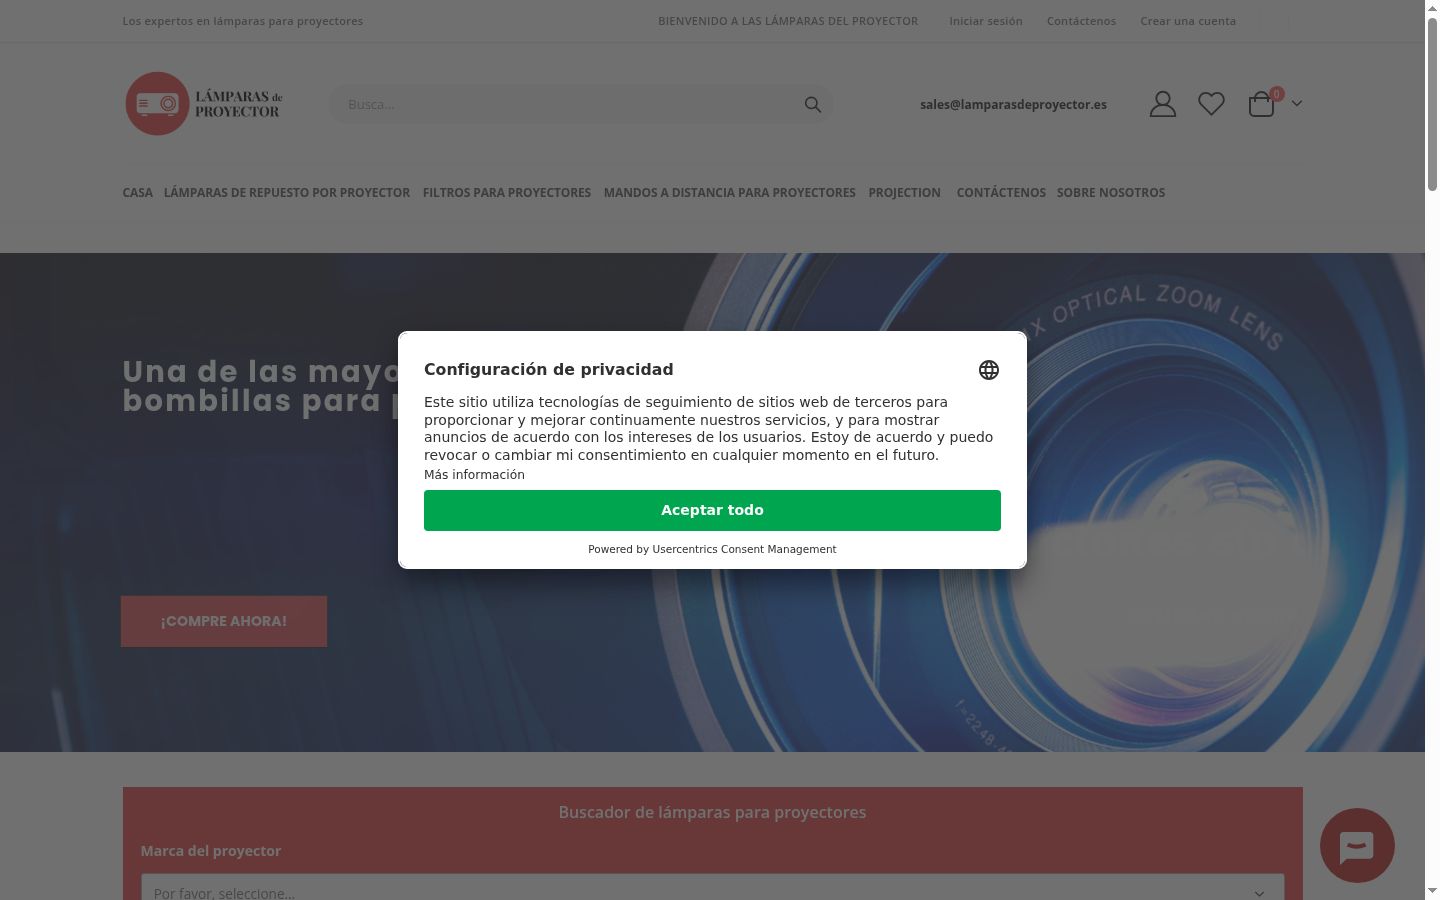Open SOBRE NOSOTROS menu item
This screenshot has width=1440, height=900.
point(1111,193)
